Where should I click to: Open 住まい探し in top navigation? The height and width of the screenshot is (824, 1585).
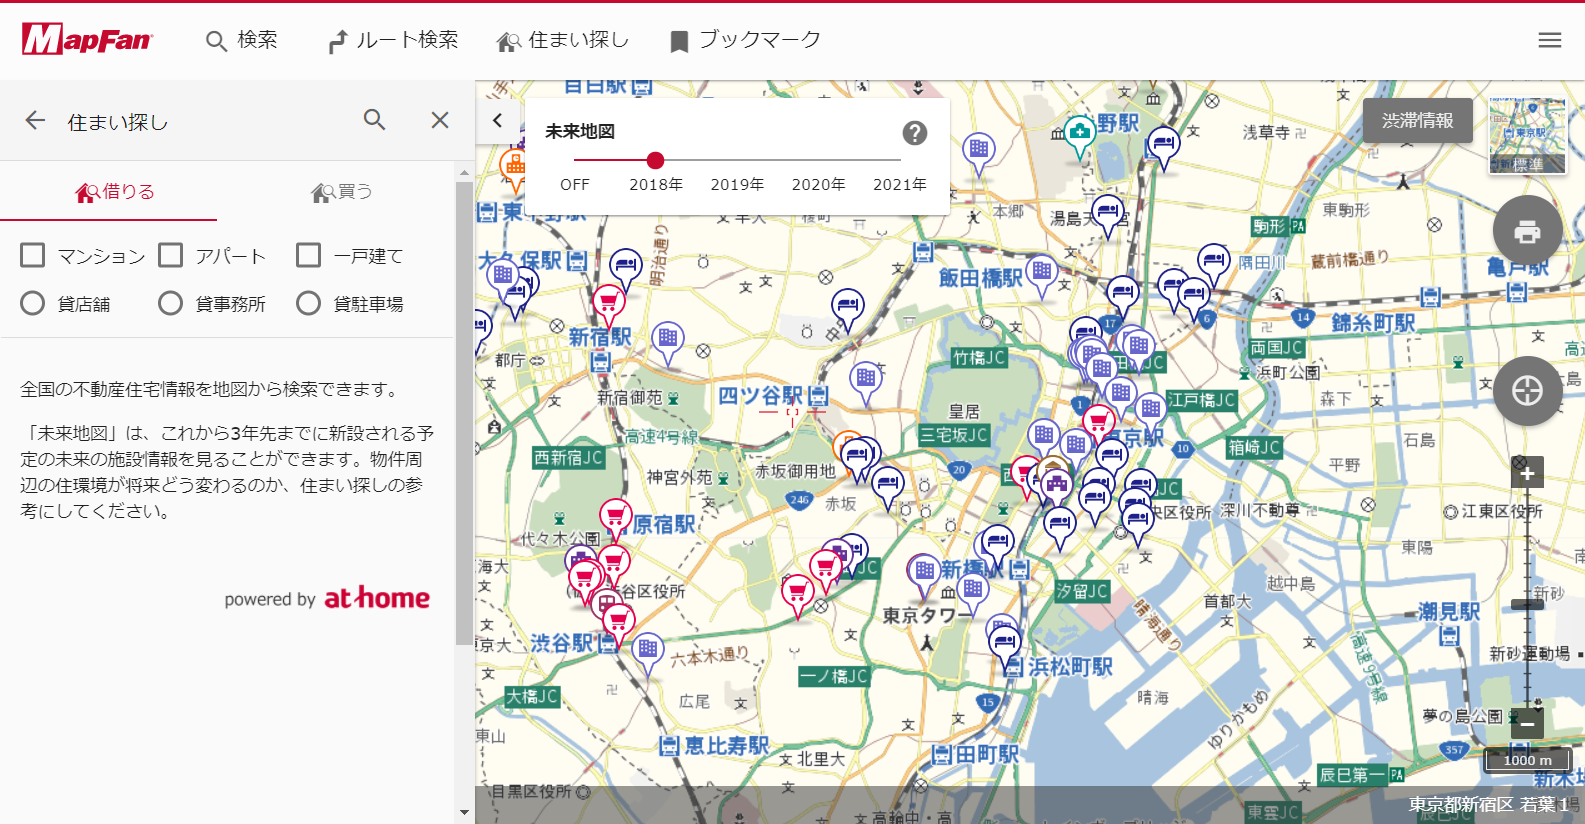click(x=563, y=40)
